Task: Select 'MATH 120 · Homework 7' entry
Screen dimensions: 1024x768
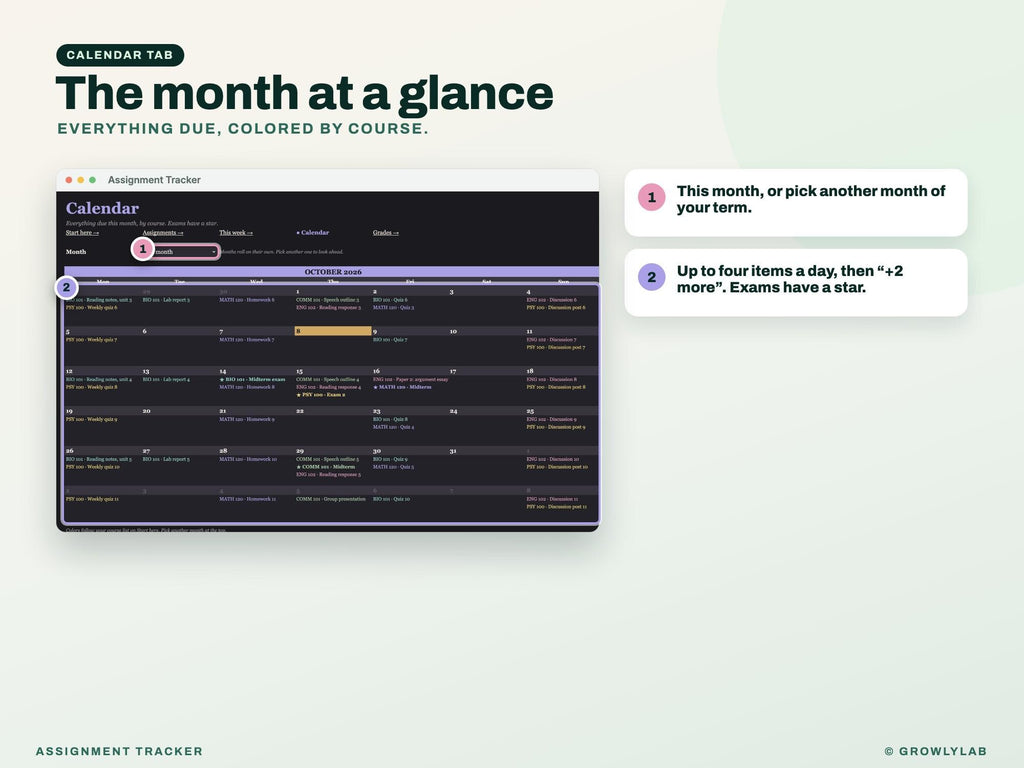Action: [x=247, y=340]
